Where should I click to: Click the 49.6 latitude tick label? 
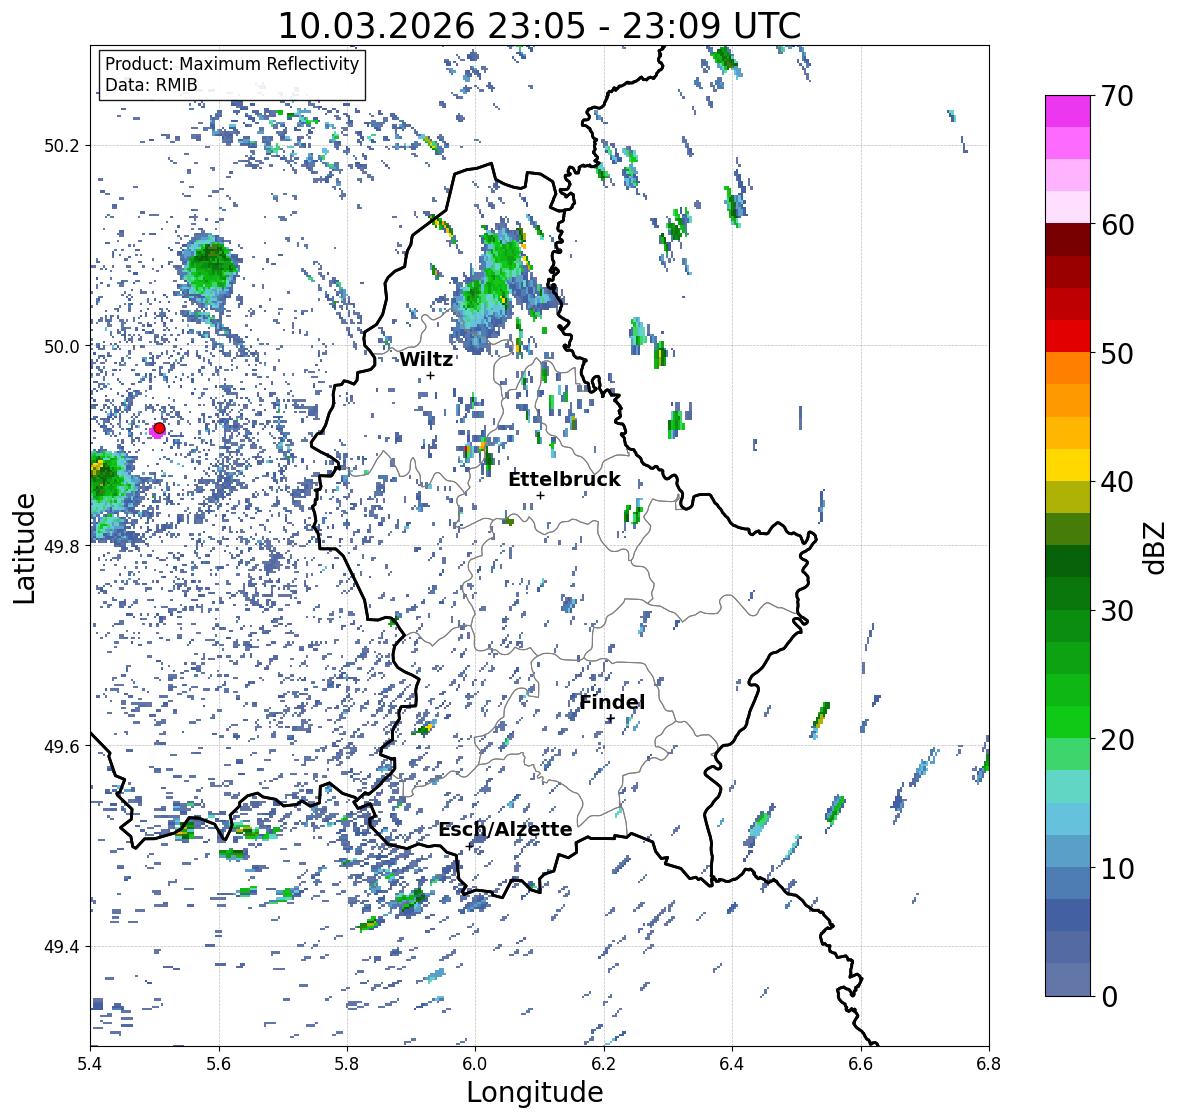pos(62,746)
